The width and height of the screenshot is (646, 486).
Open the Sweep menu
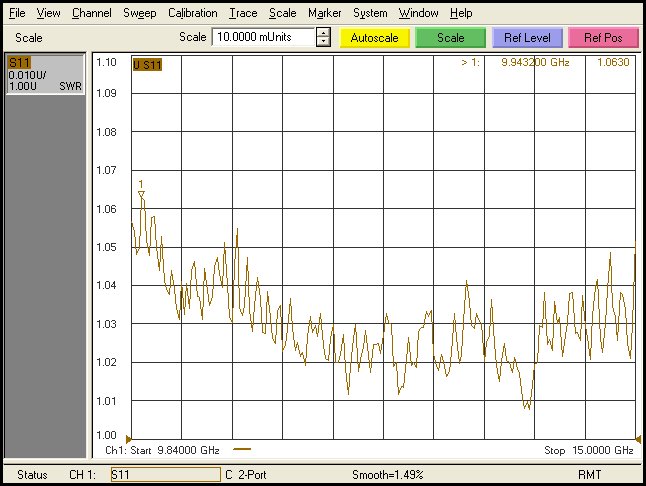139,13
